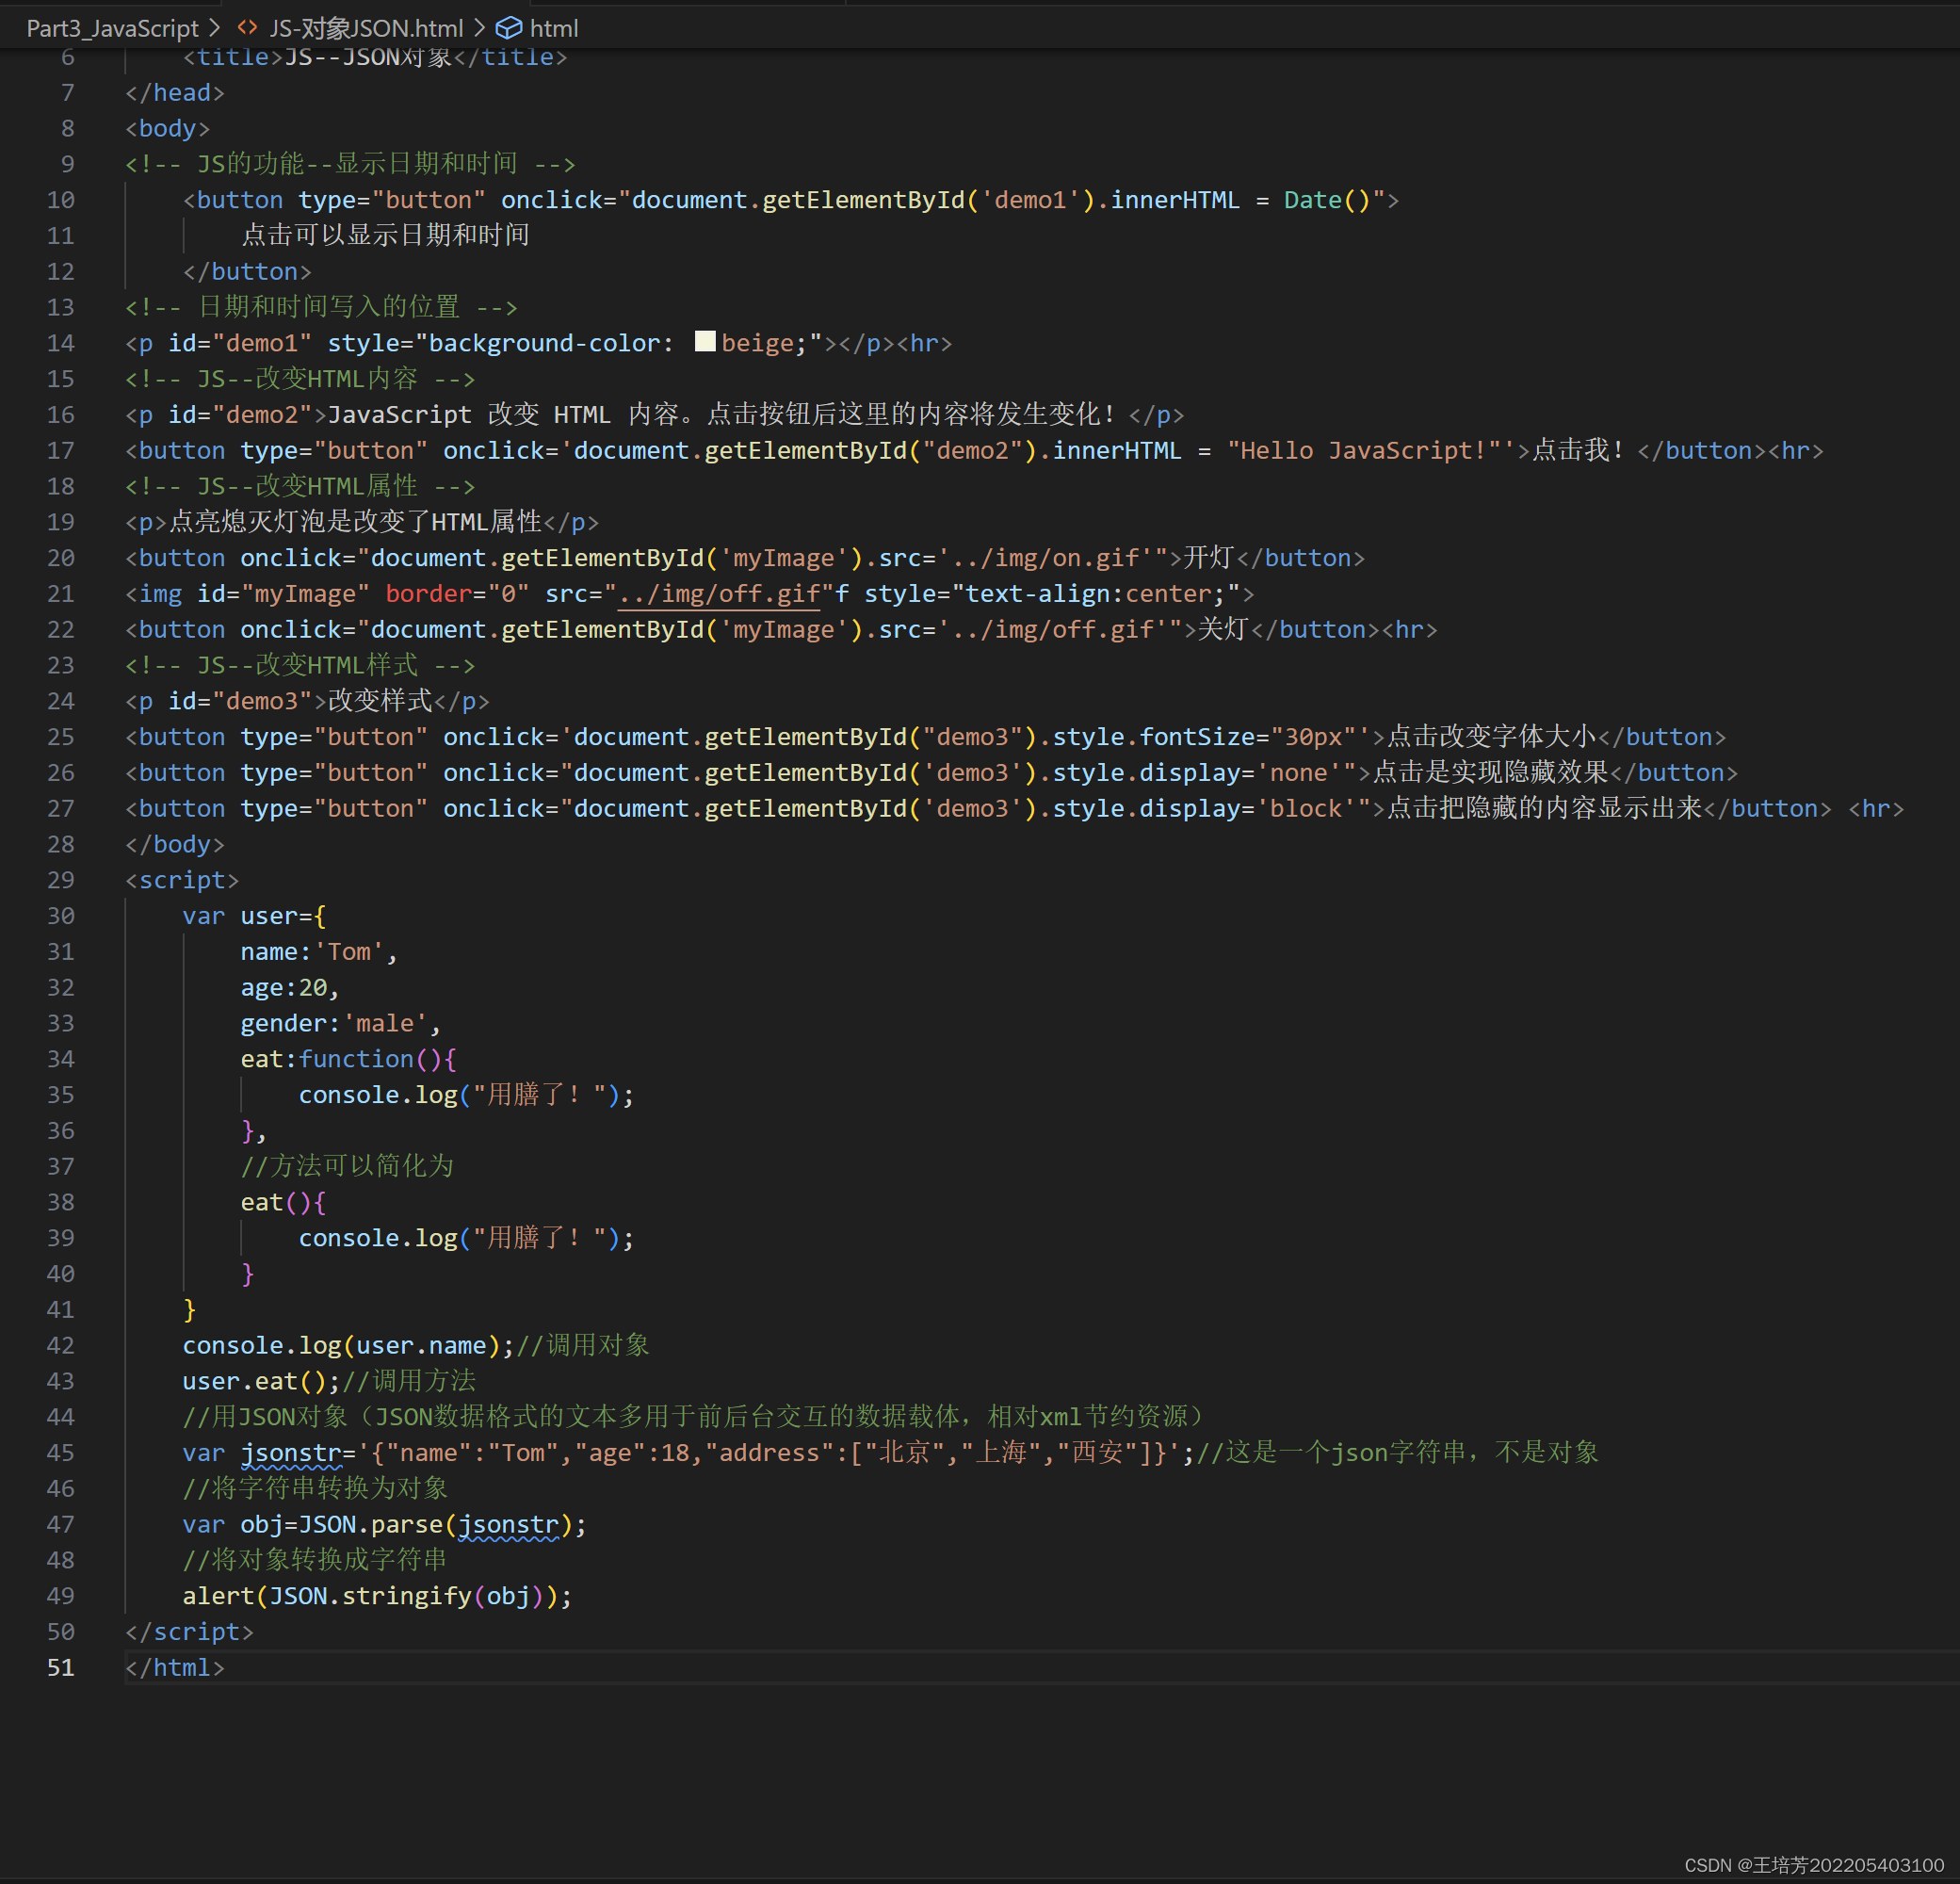Image resolution: width=1960 pixels, height=1884 pixels.
Task: Click the closing </html> tag
Action: tap(174, 1667)
